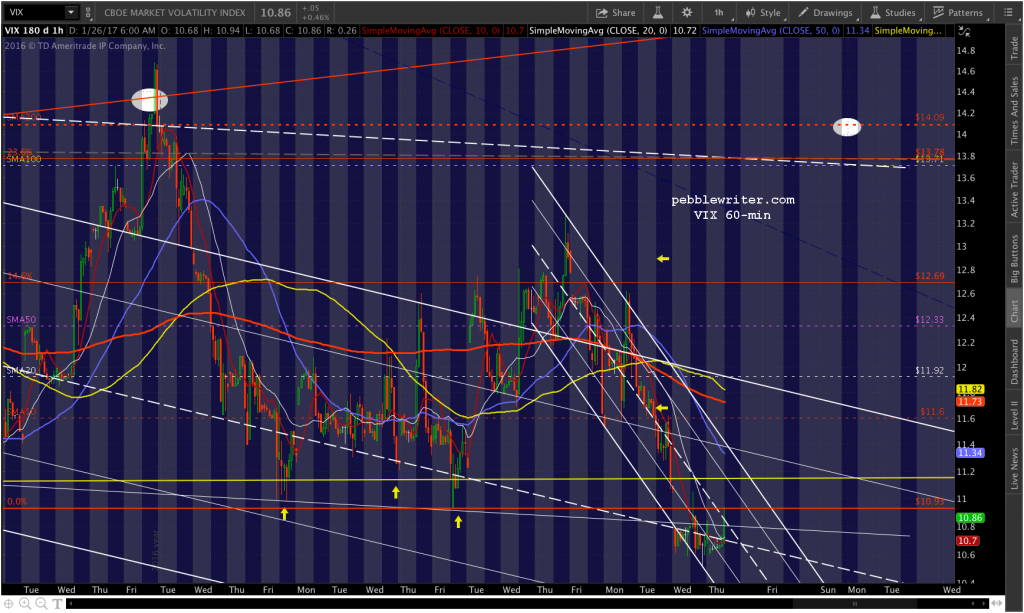Click the Share button

[616, 12]
